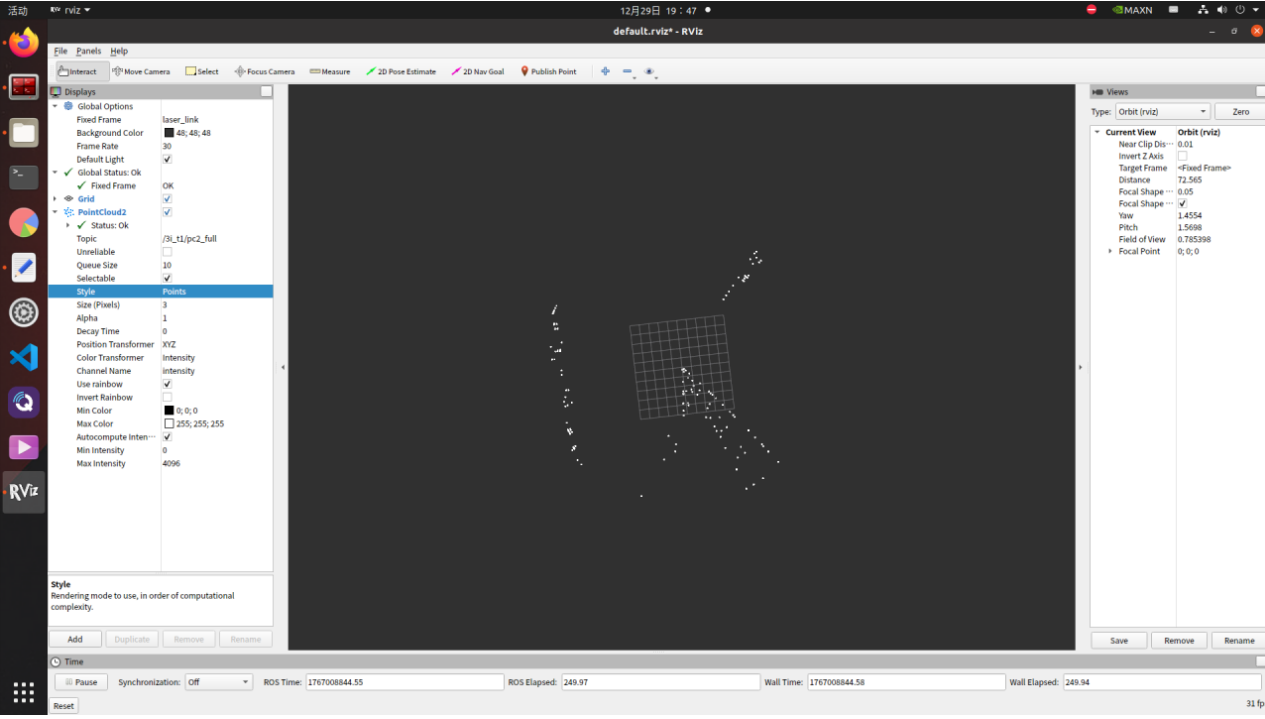Click the ROS Time field
This screenshot has width=1265, height=719.
pyautogui.click(x=404, y=682)
